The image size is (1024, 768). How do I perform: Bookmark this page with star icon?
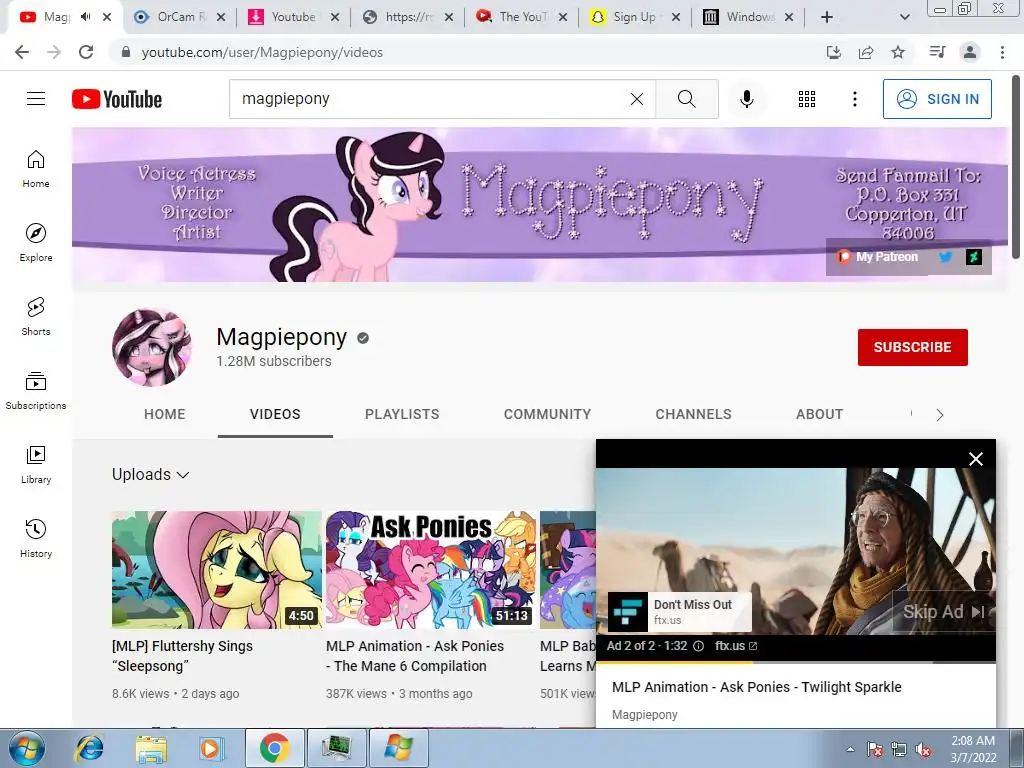coord(898,52)
